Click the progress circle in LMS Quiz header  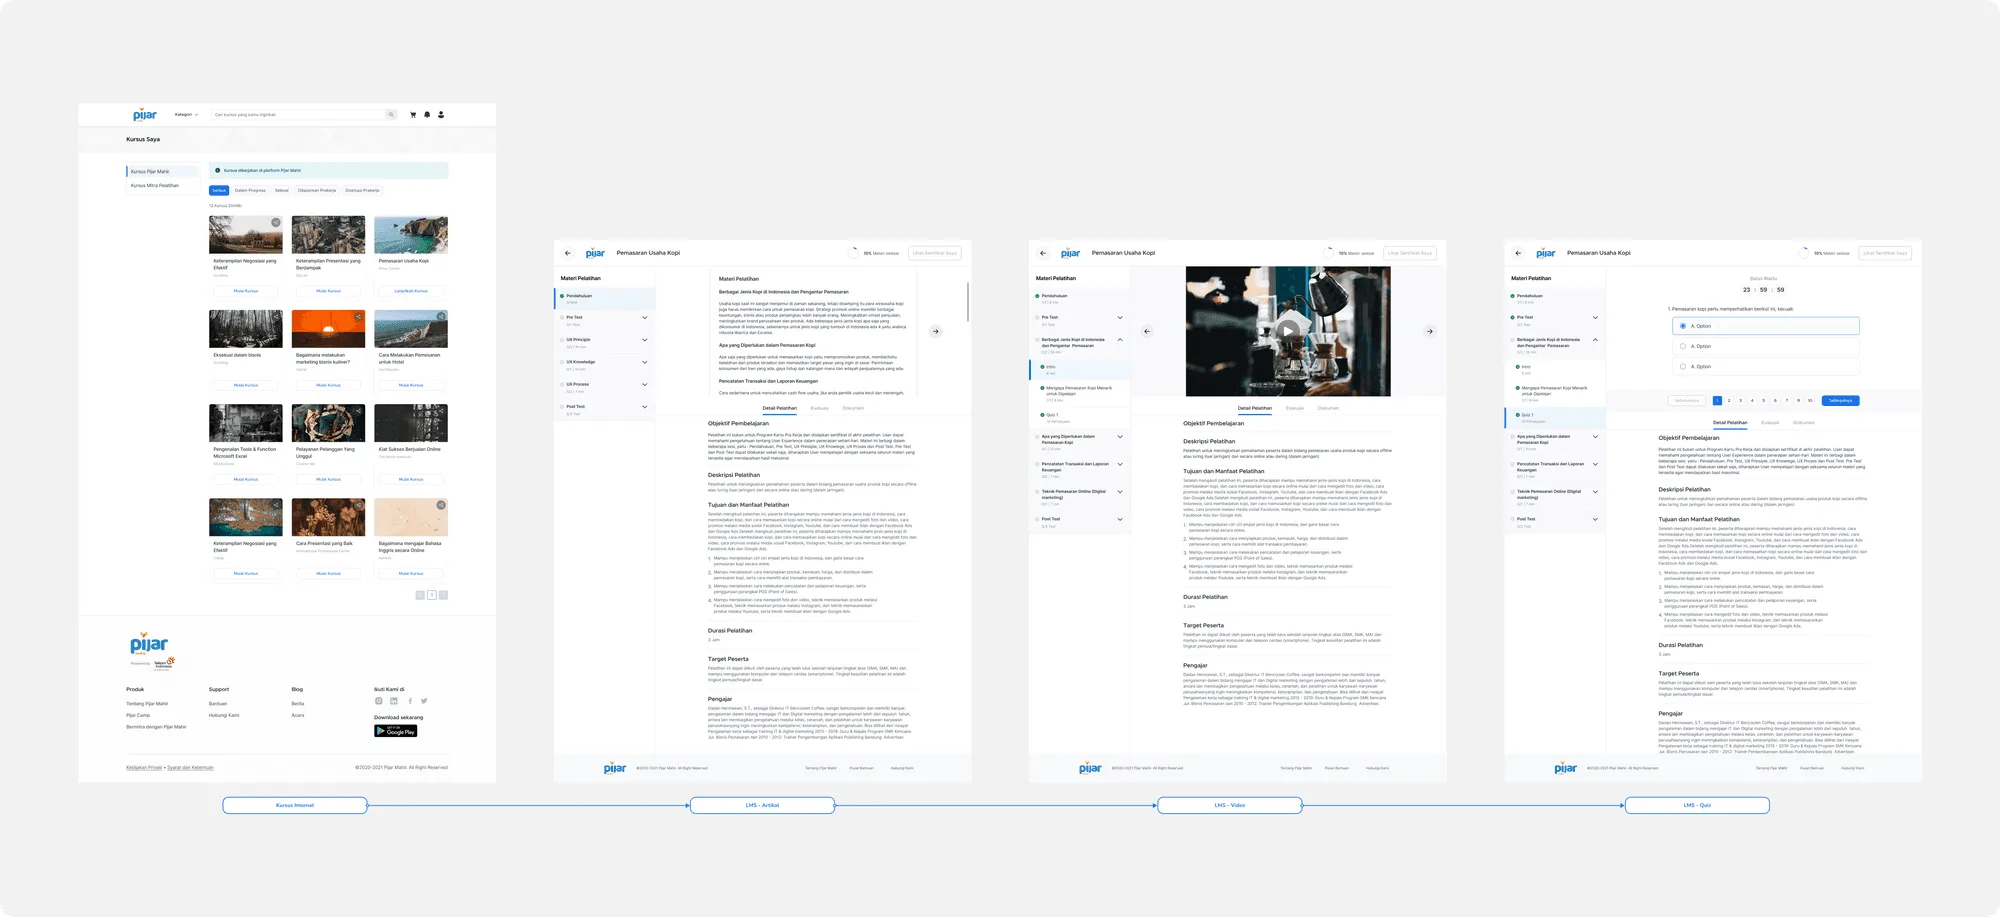pos(1805,253)
